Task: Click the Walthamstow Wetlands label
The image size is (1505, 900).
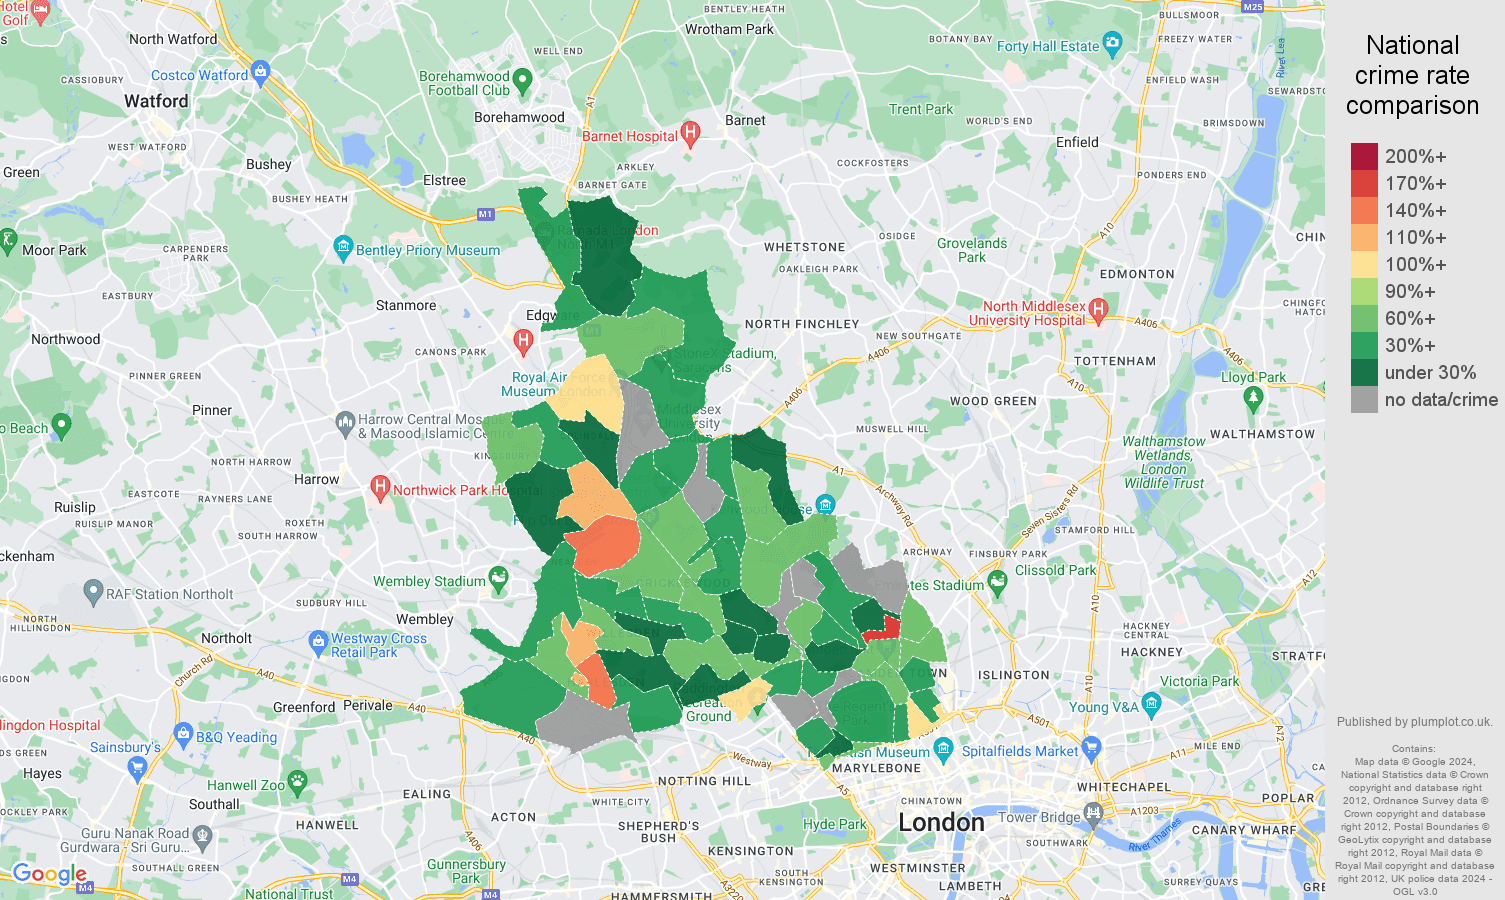Action: click(x=1164, y=462)
